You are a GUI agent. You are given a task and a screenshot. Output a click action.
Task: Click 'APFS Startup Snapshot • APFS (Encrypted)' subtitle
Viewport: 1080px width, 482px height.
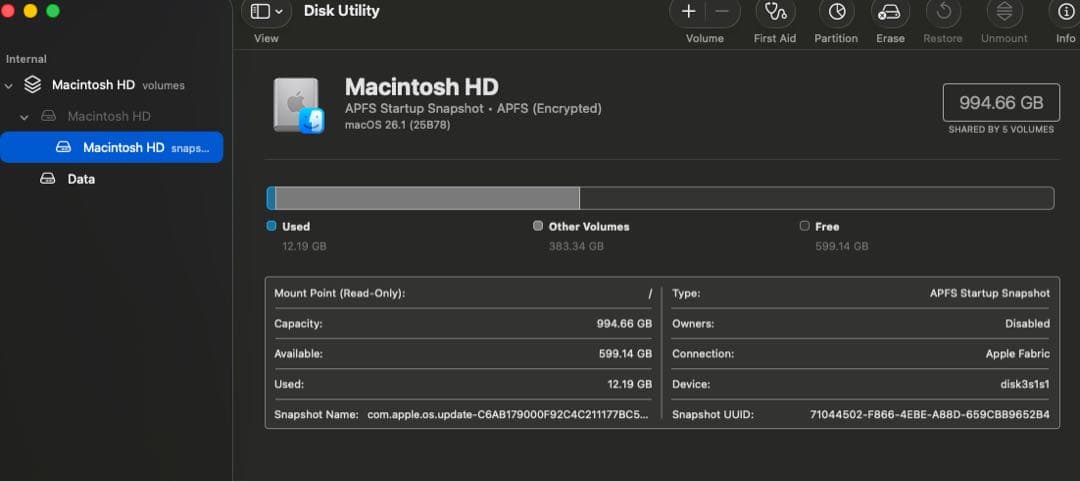473,109
